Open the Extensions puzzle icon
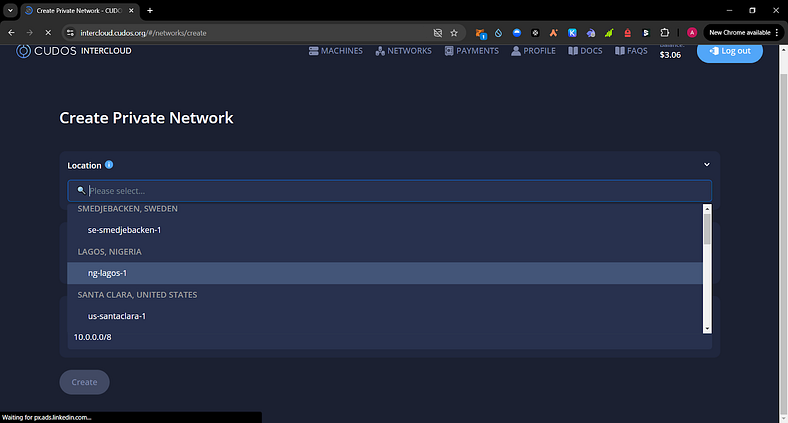This screenshot has height=423, width=788. (x=665, y=33)
